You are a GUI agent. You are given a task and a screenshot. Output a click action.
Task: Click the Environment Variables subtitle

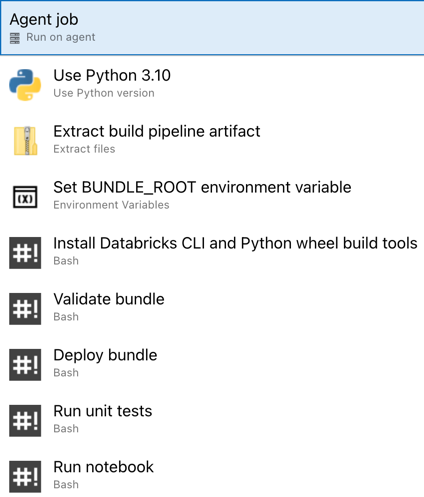pyautogui.click(x=111, y=205)
